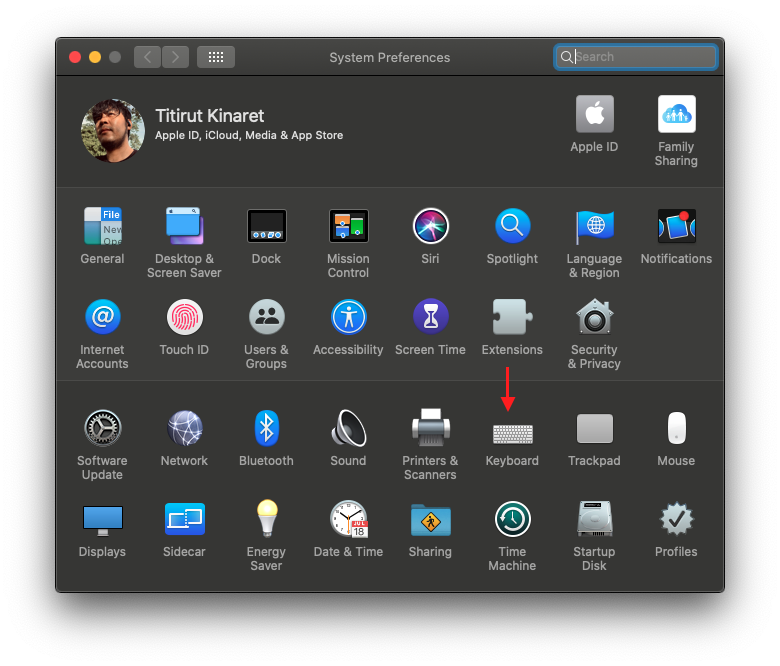Open Software Update preferences
780x666 pixels.
click(x=102, y=429)
